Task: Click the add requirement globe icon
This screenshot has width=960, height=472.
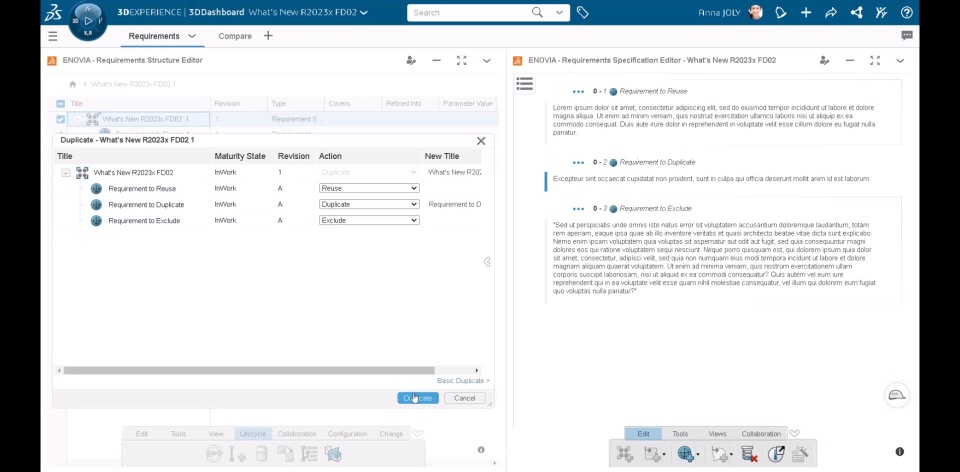Action: (x=685, y=454)
